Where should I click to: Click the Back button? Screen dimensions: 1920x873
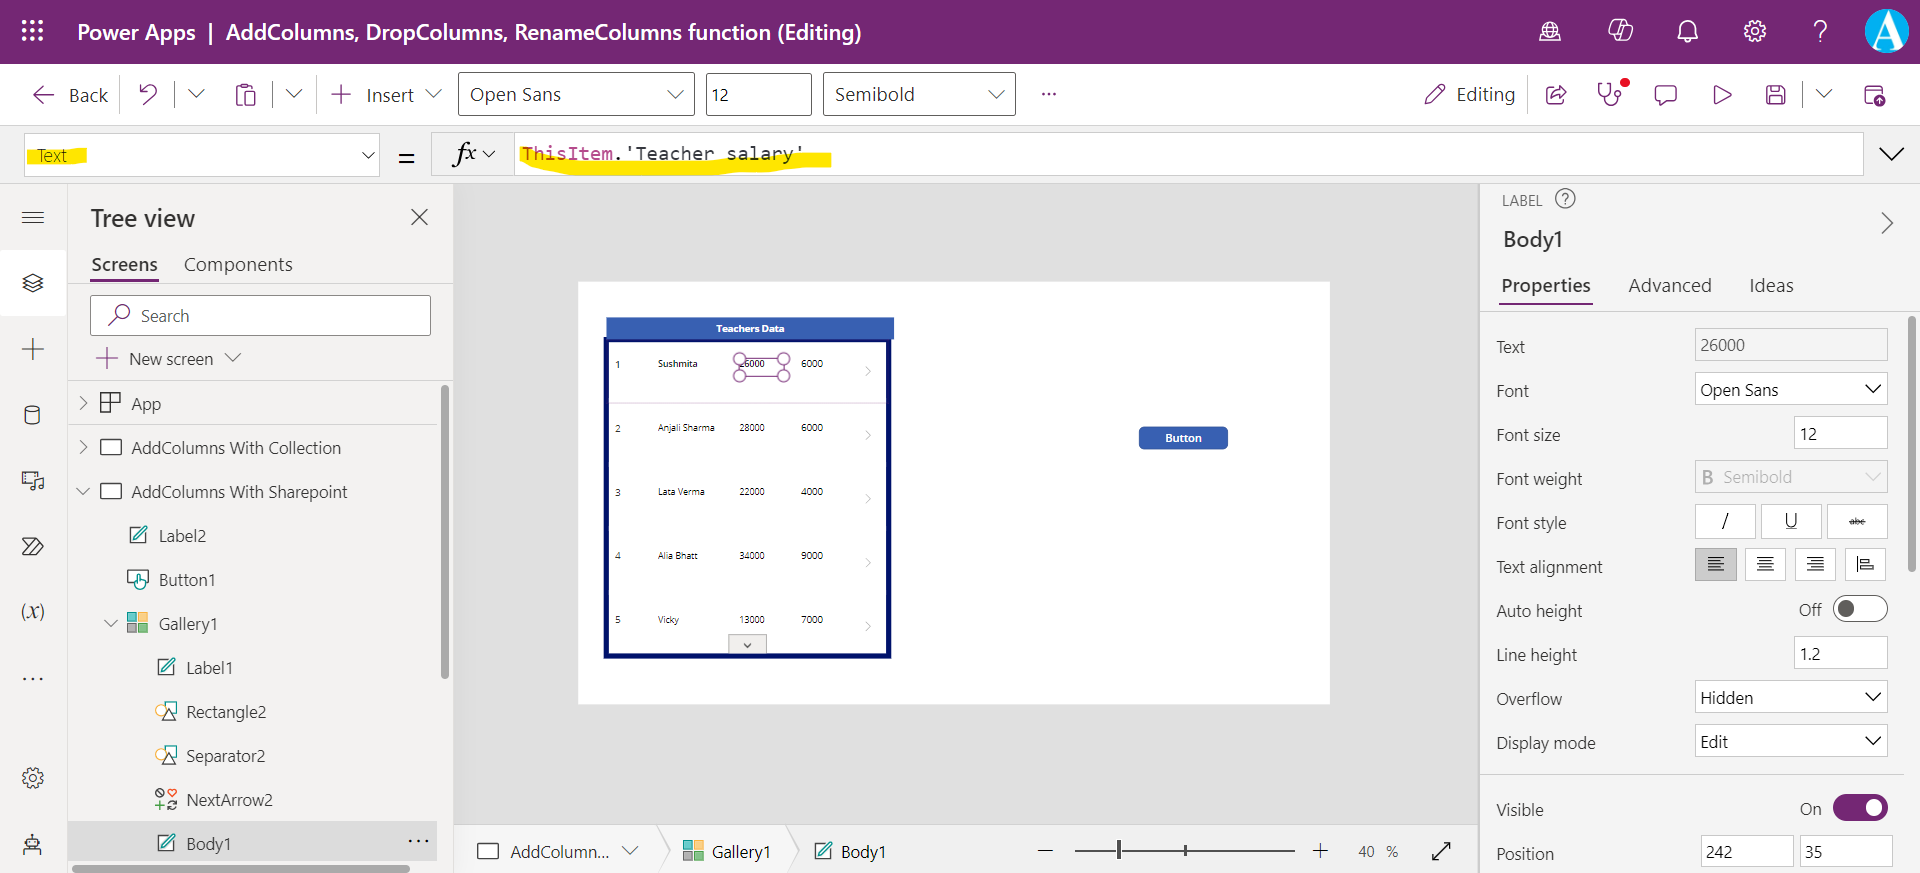coord(70,95)
